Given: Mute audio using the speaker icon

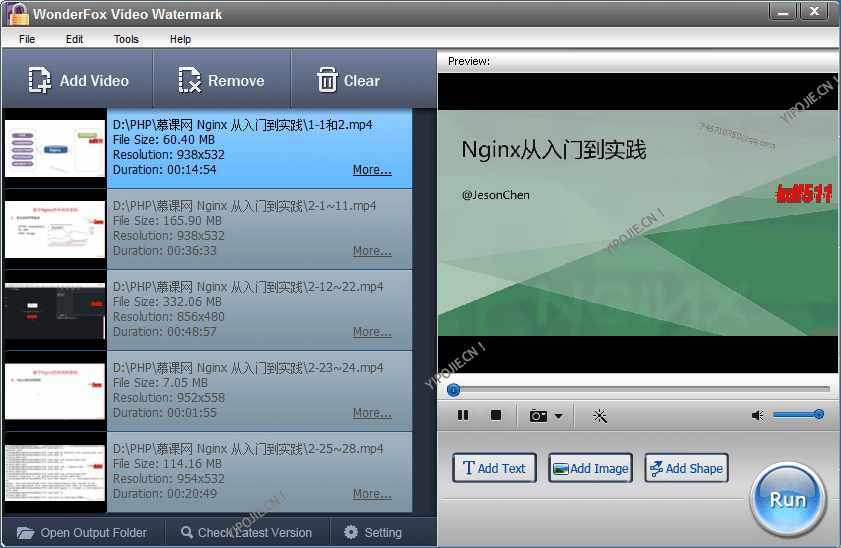Looking at the screenshot, I should (x=758, y=416).
